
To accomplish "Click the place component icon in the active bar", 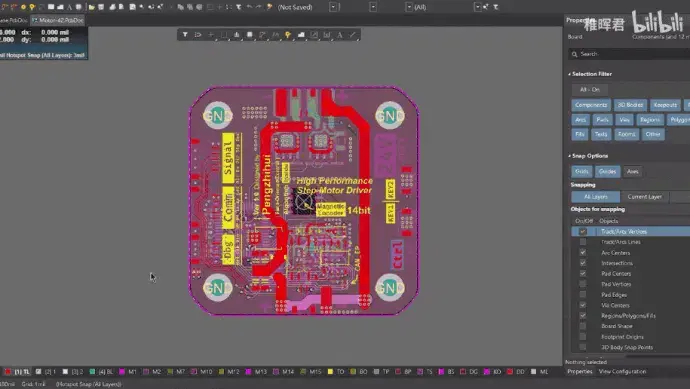I will coord(250,34).
